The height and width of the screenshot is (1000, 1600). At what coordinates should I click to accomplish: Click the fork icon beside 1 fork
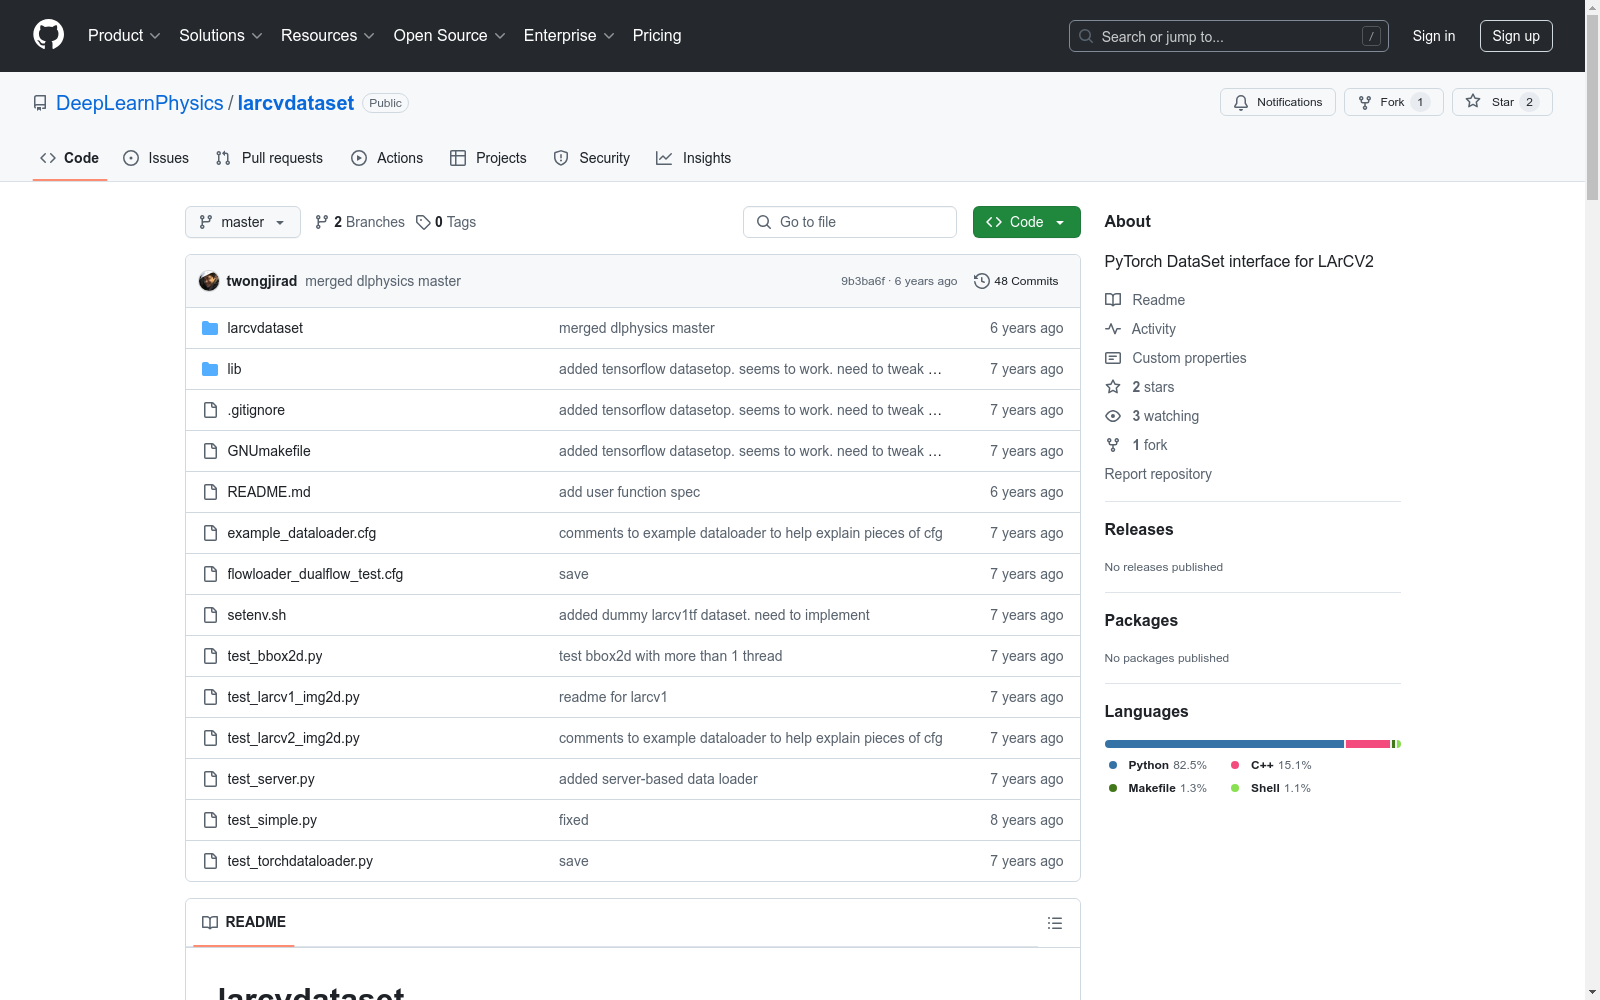point(1113,445)
